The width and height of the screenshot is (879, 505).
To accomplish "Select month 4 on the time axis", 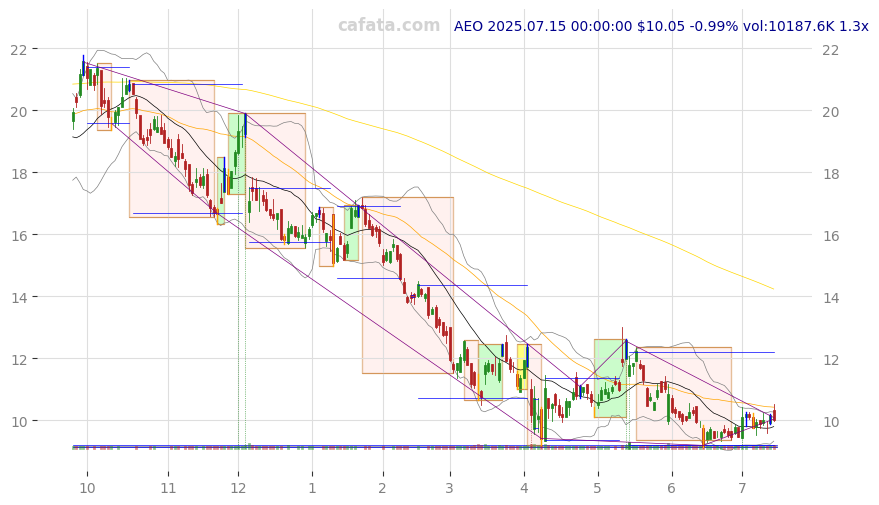I will click(524, 488).
